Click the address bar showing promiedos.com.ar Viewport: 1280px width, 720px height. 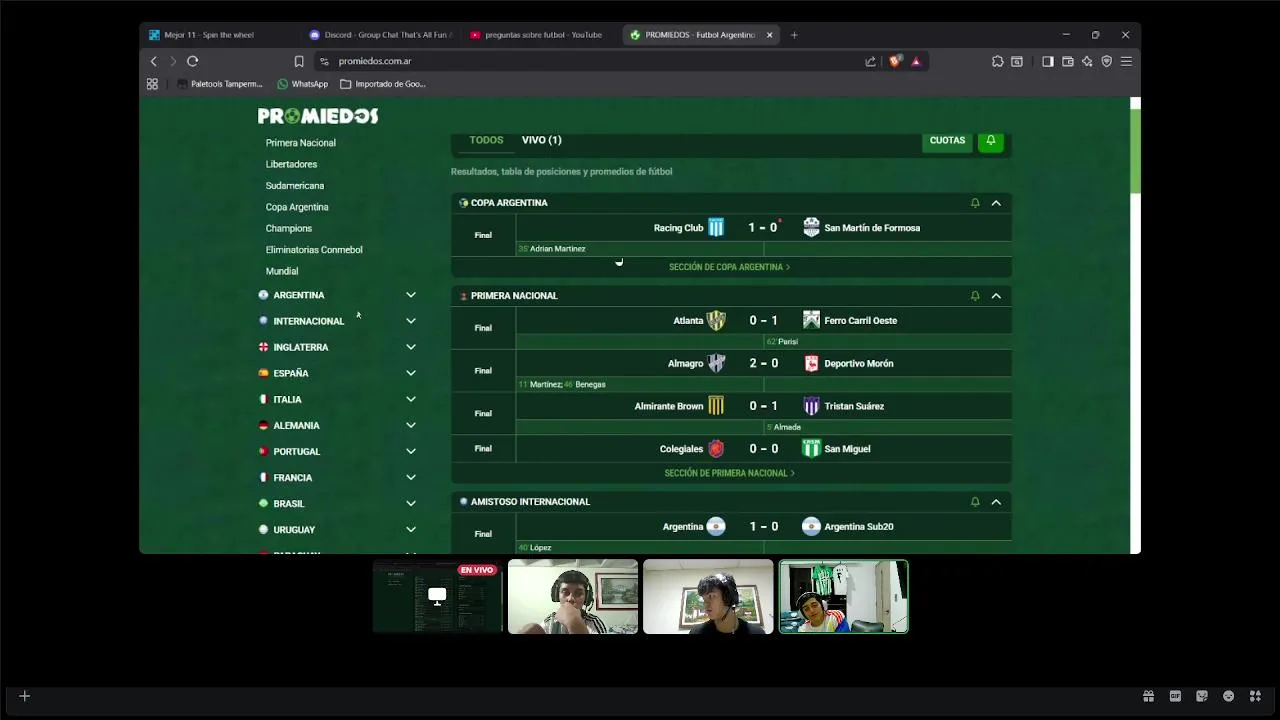[x=590, y=61]
